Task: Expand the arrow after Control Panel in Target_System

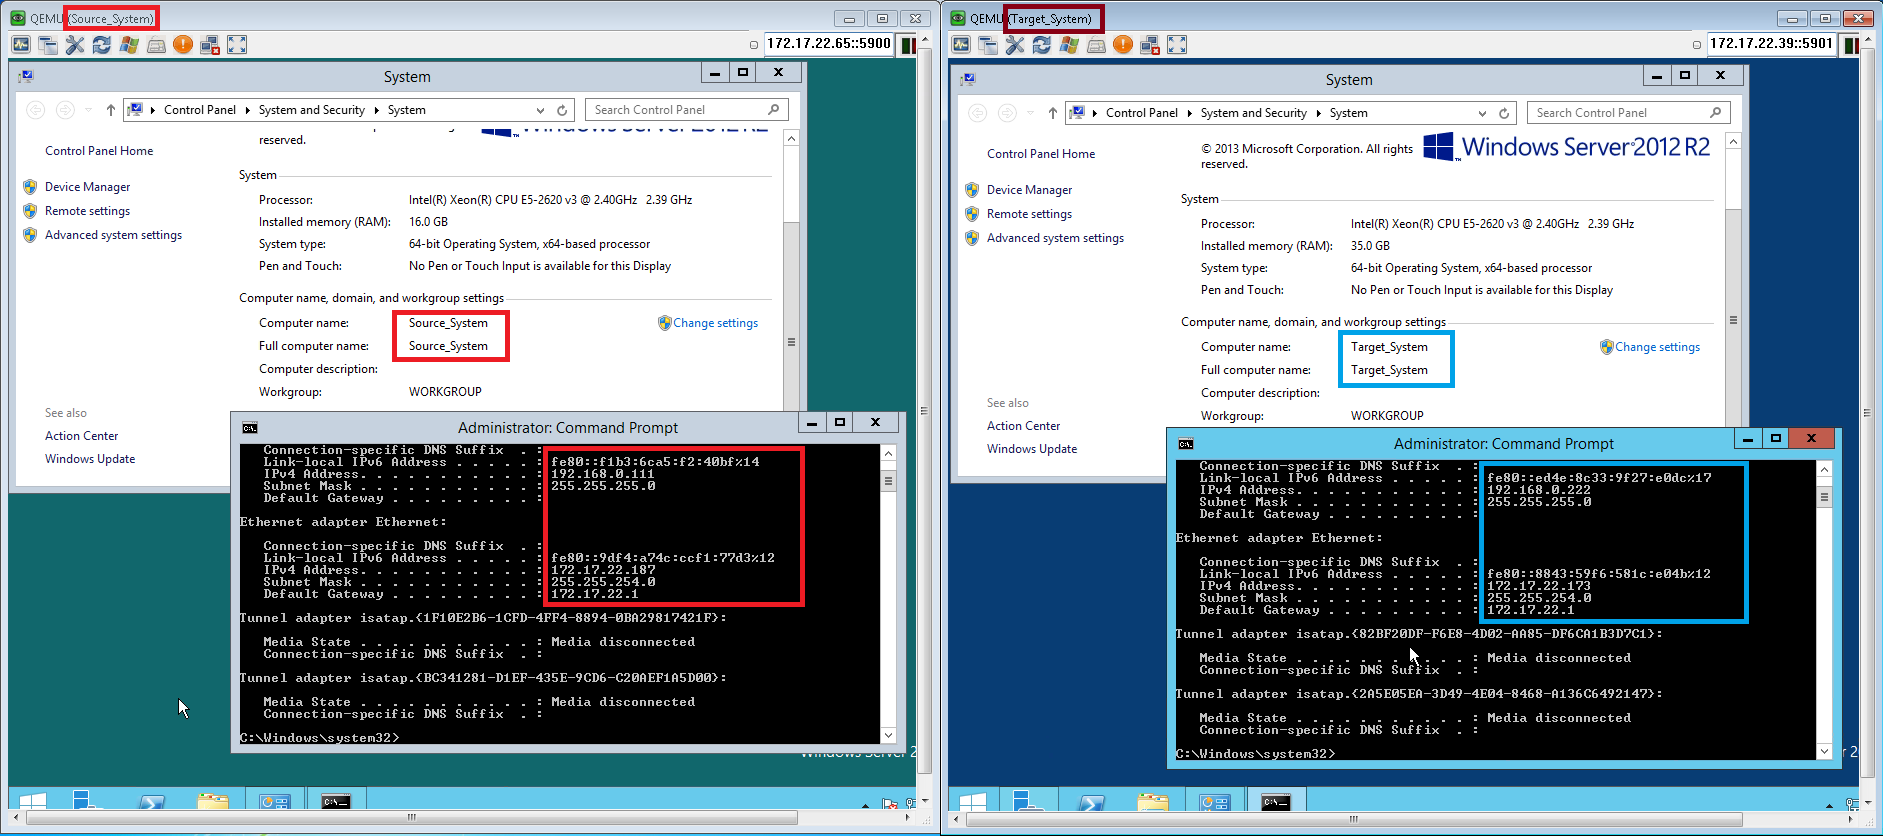Action: click(x=1190, y=113)
